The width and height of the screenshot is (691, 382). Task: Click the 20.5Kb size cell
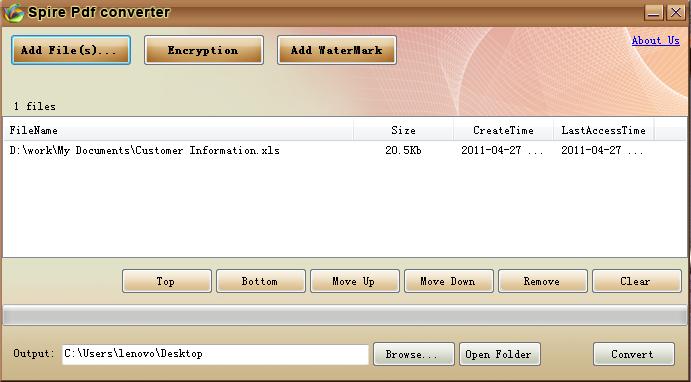pyautogui.click(x=403, y=150)
